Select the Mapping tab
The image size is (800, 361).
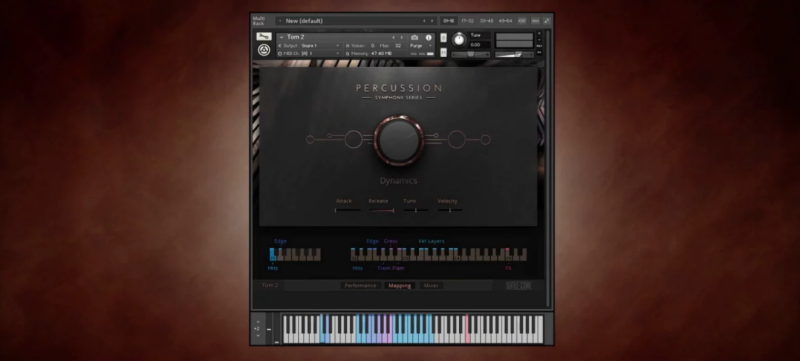[399, 286]
